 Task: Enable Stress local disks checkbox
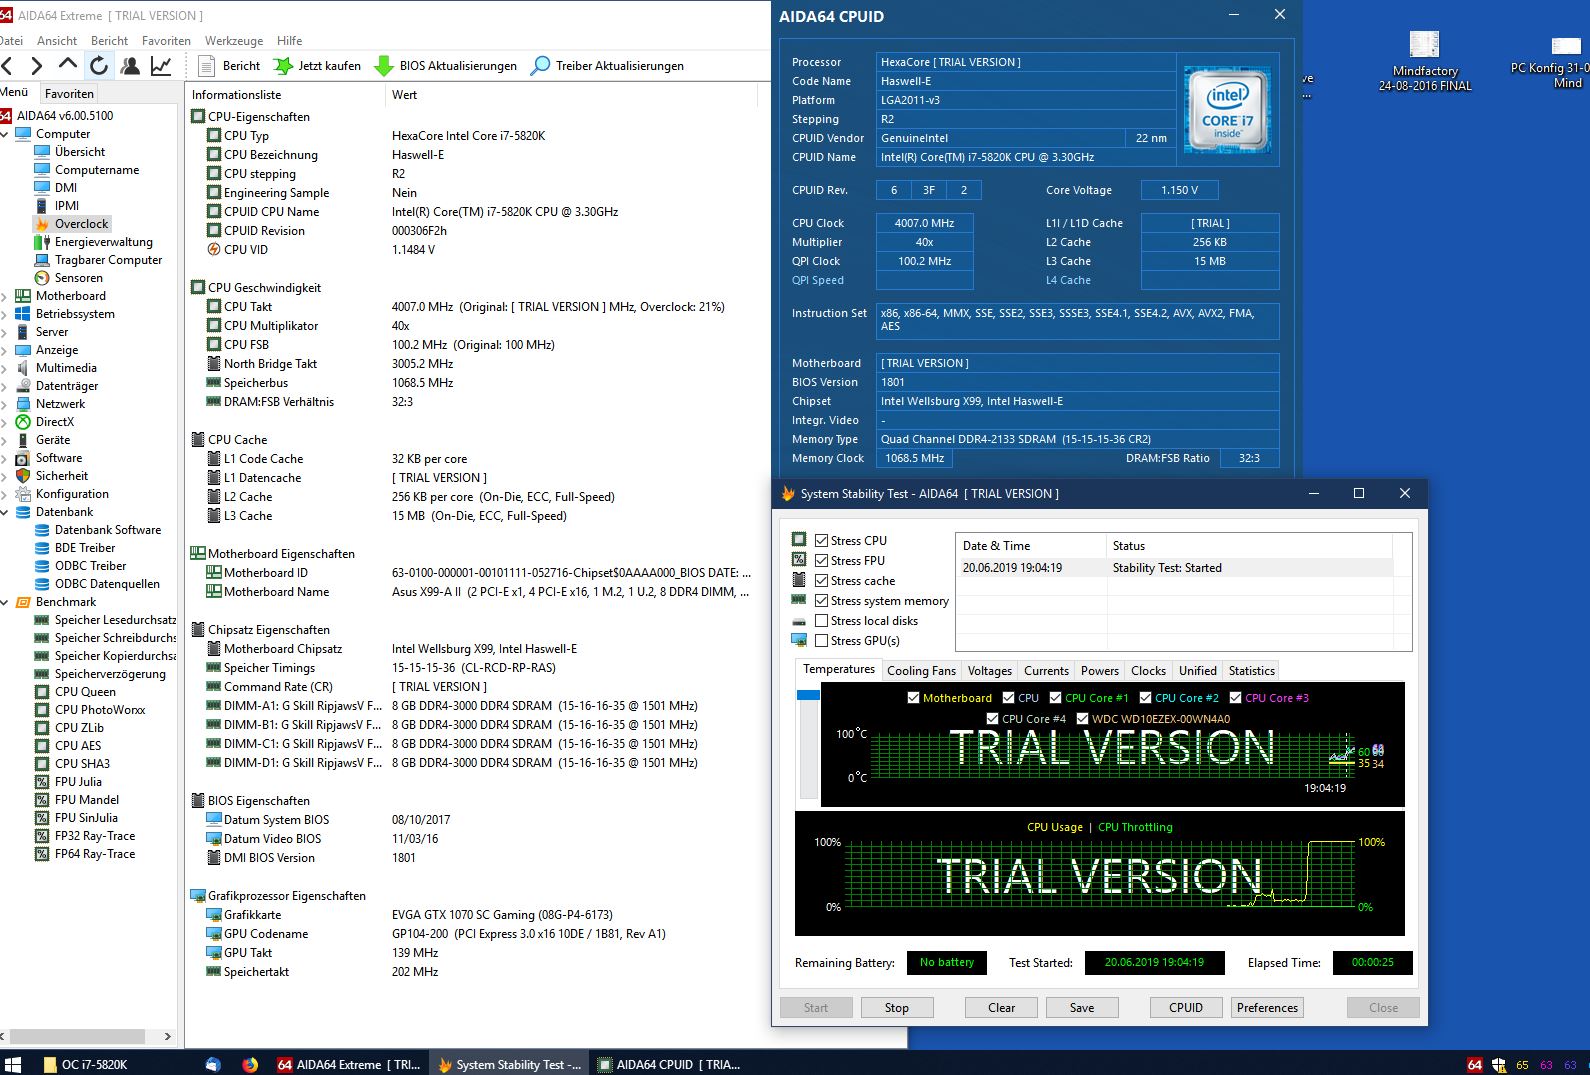pyautogui.click(x=821, y=620)
